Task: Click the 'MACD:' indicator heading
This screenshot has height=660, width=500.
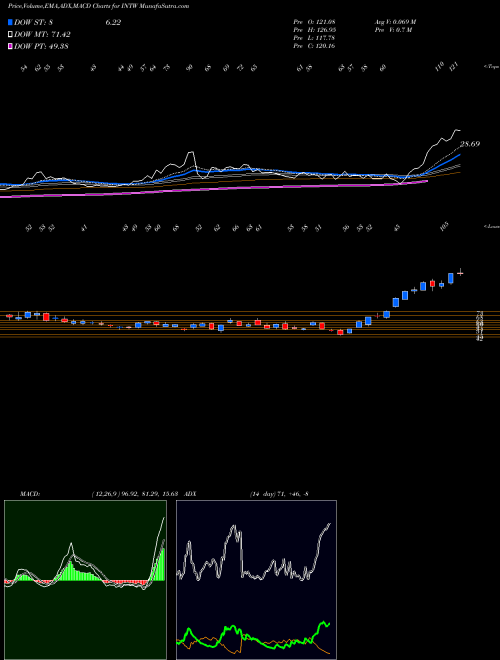Action: 30,494
